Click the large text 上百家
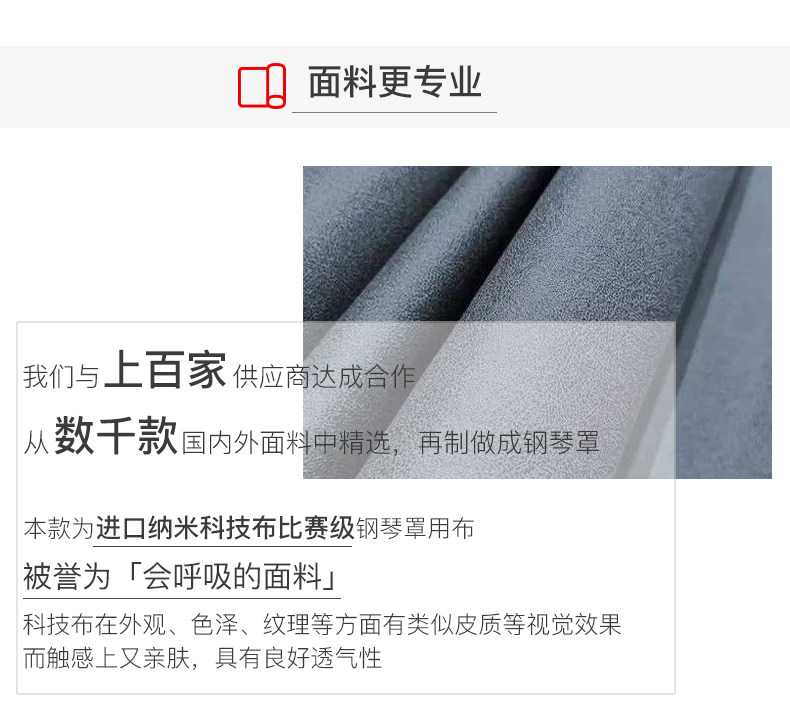The image size is (790, 712). [165, 370]
